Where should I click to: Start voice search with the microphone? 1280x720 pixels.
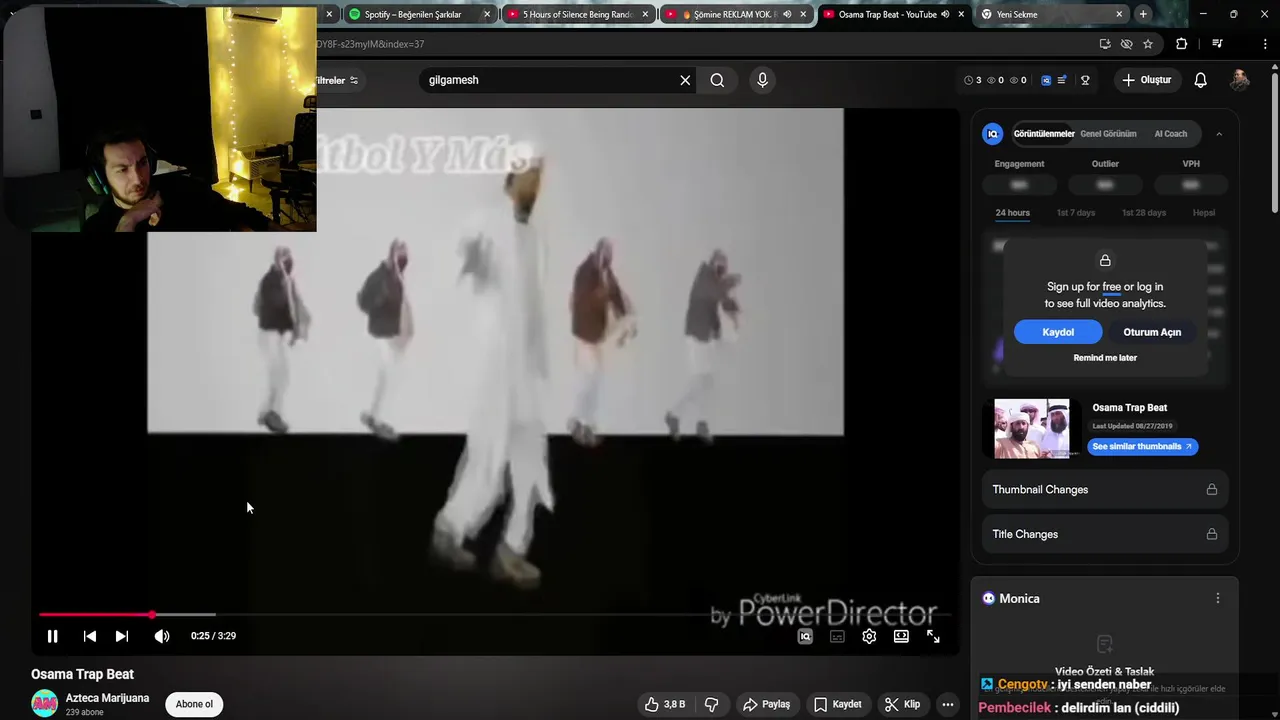(x=762, y=80)
